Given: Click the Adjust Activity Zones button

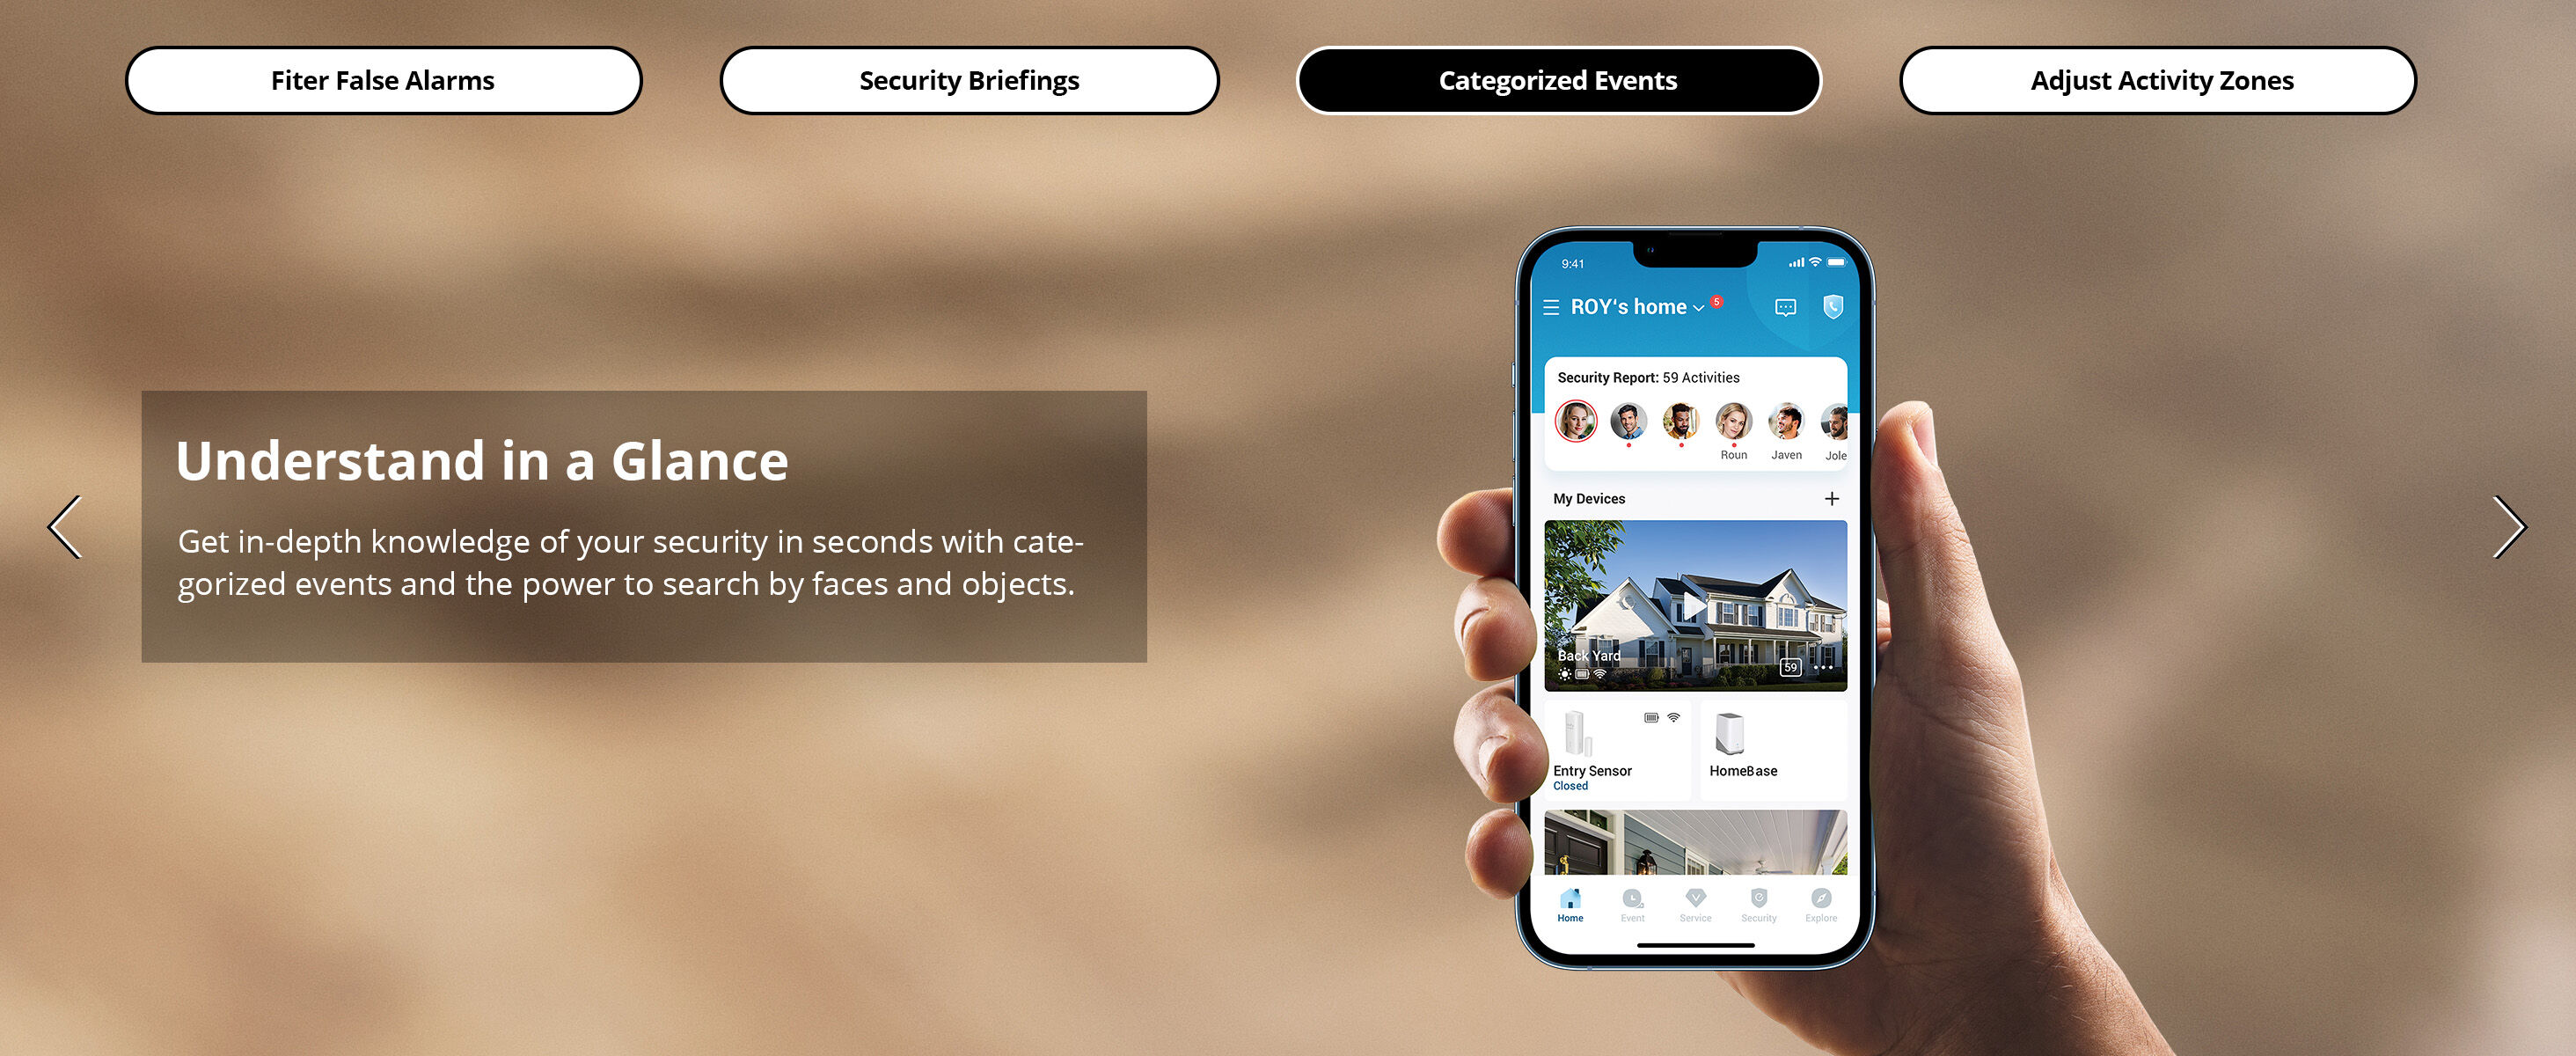Looking at the screenshot, I should (x=2159, y=79).
